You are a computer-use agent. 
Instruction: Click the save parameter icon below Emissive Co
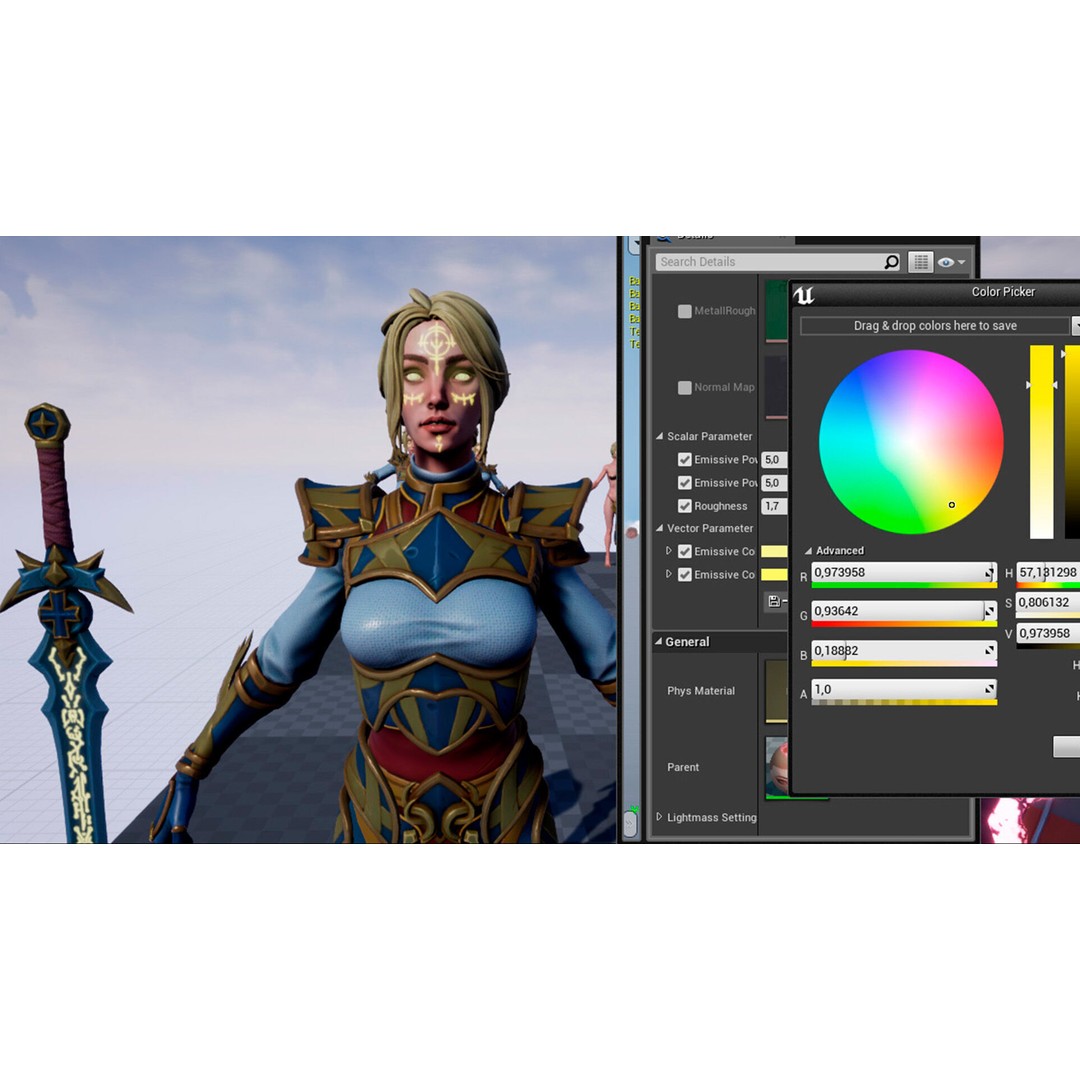774,601
